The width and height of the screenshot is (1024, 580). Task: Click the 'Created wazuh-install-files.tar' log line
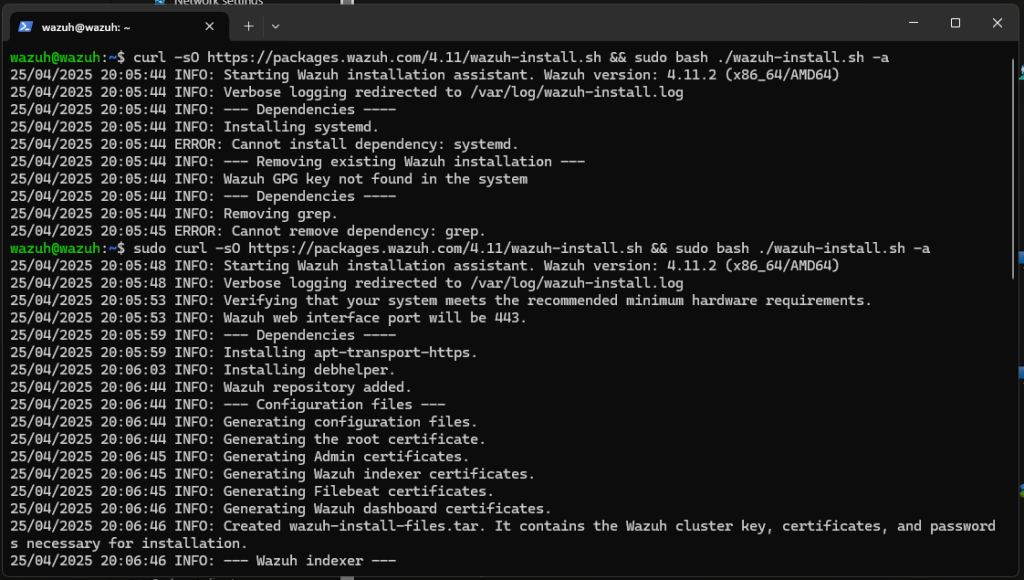[x=503, y=535]
